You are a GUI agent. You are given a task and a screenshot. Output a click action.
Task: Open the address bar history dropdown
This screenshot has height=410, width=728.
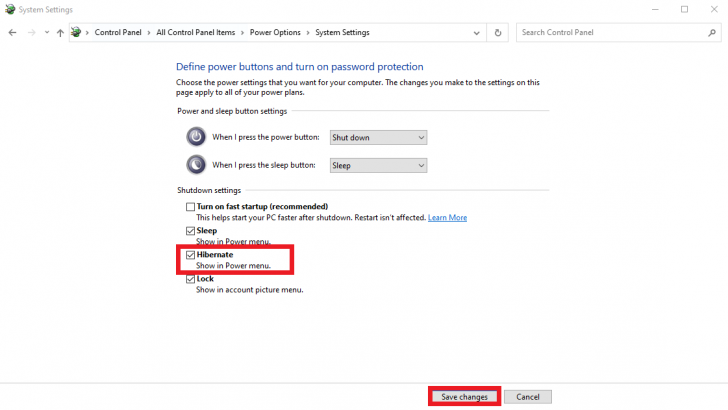tap(476, 33)
